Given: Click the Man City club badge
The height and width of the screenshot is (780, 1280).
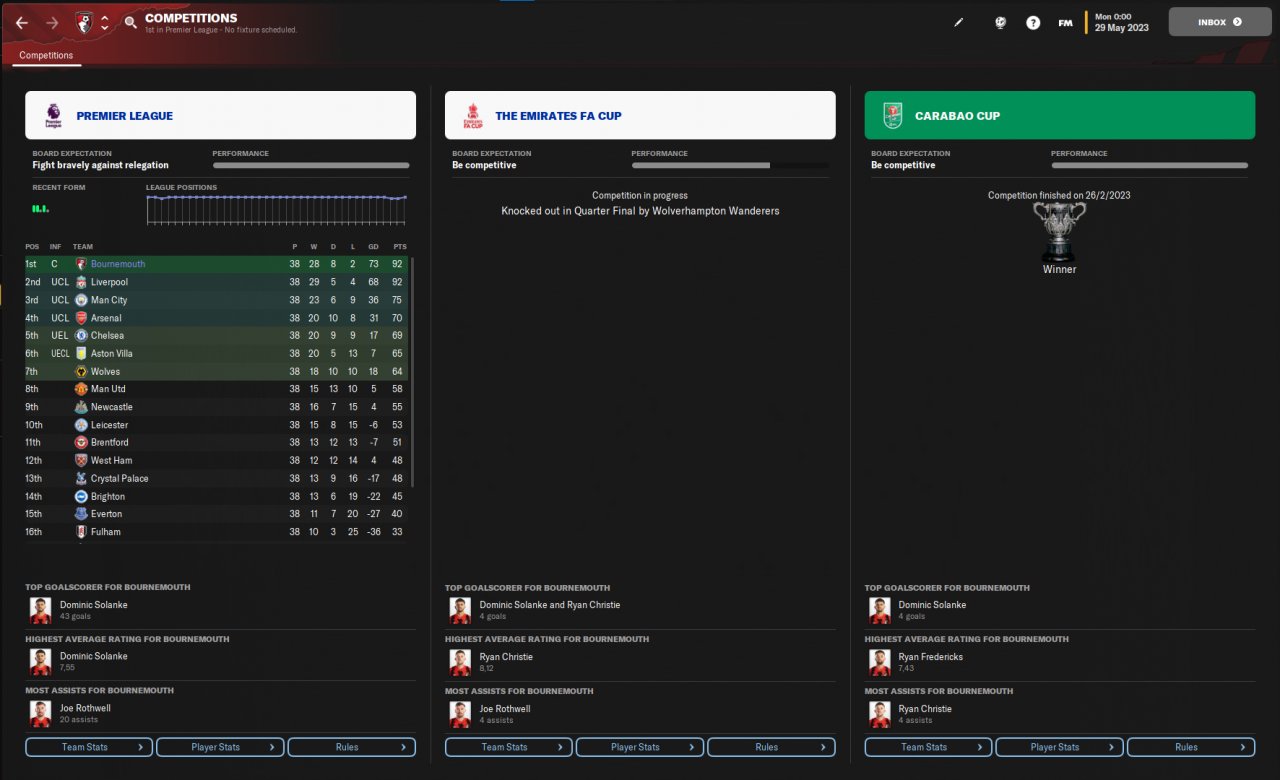Looking at the screenshot, I should [x=81, y=300].
